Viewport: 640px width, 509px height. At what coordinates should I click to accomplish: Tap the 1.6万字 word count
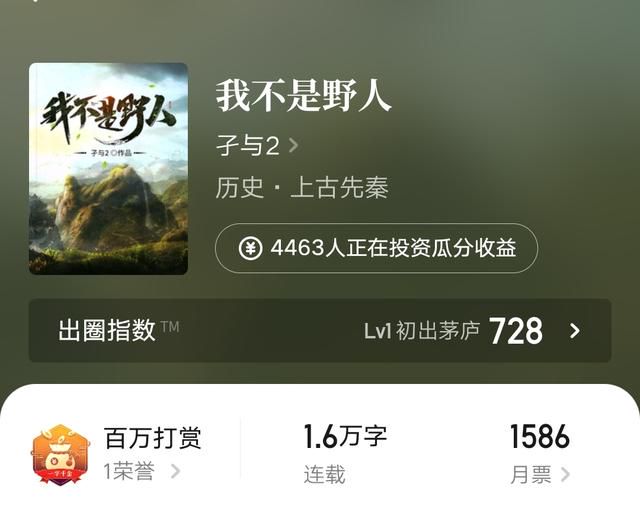tap(345, 436)
